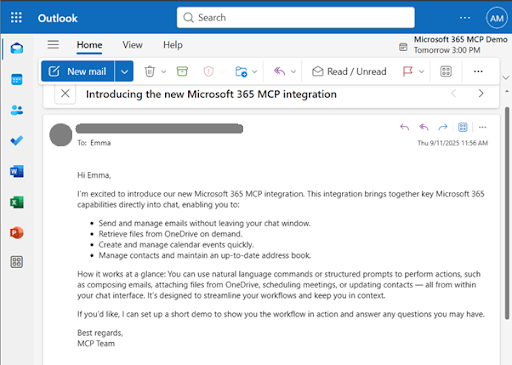Select the Home tab

coord(89,45)
